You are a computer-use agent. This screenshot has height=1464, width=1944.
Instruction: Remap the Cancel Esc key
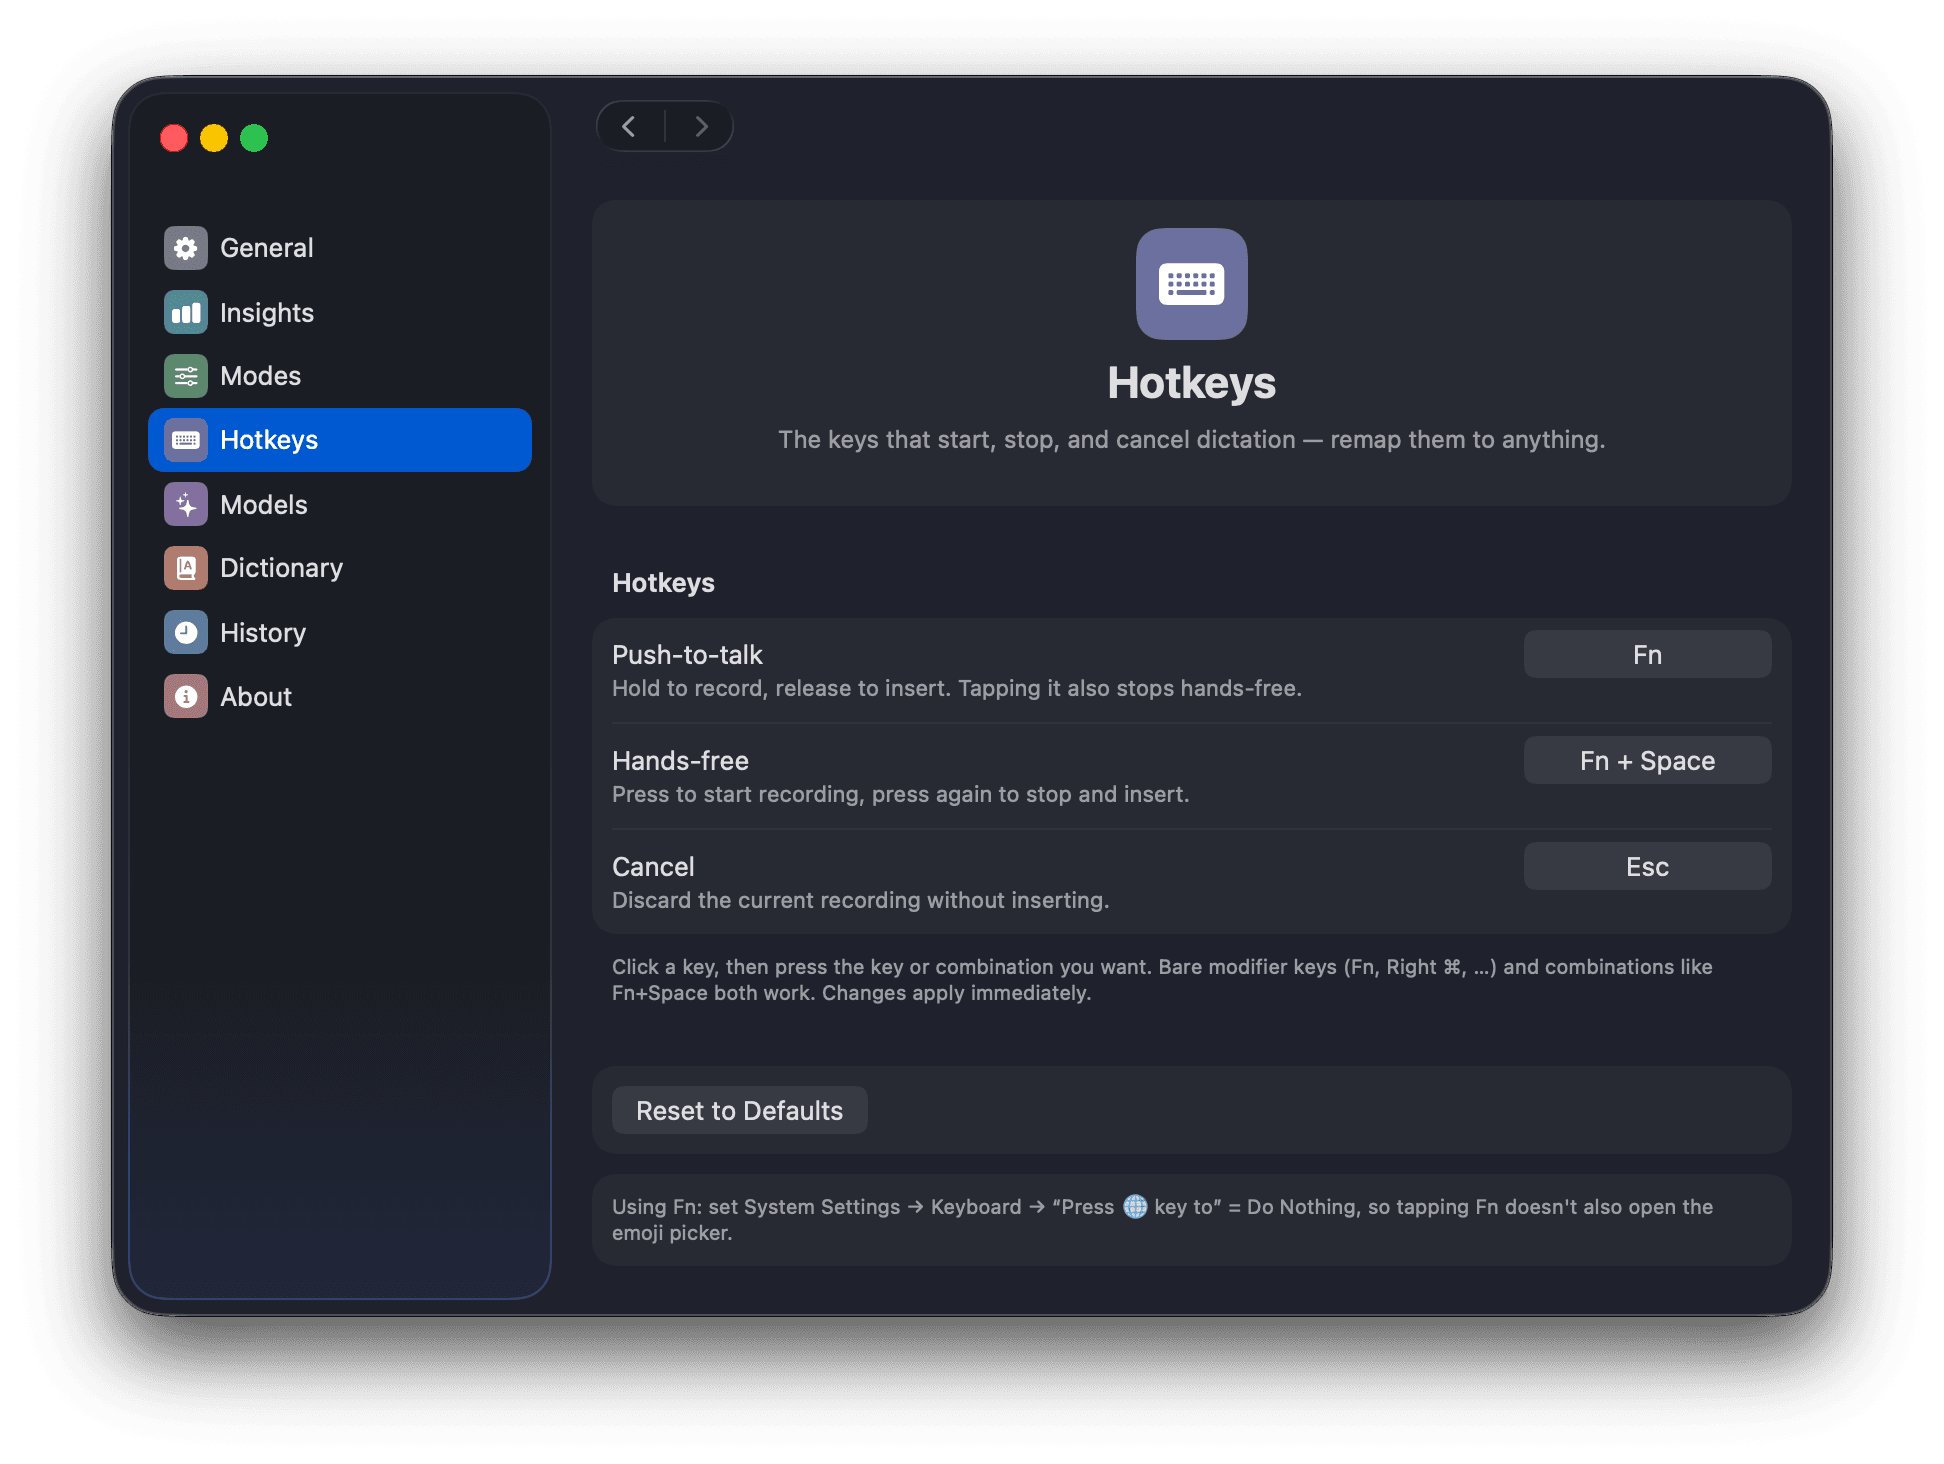[1647, 866]
